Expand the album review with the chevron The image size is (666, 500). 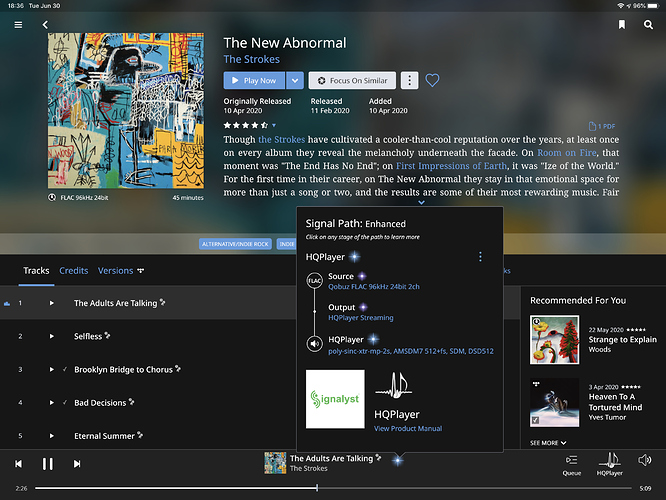(421, 202)
